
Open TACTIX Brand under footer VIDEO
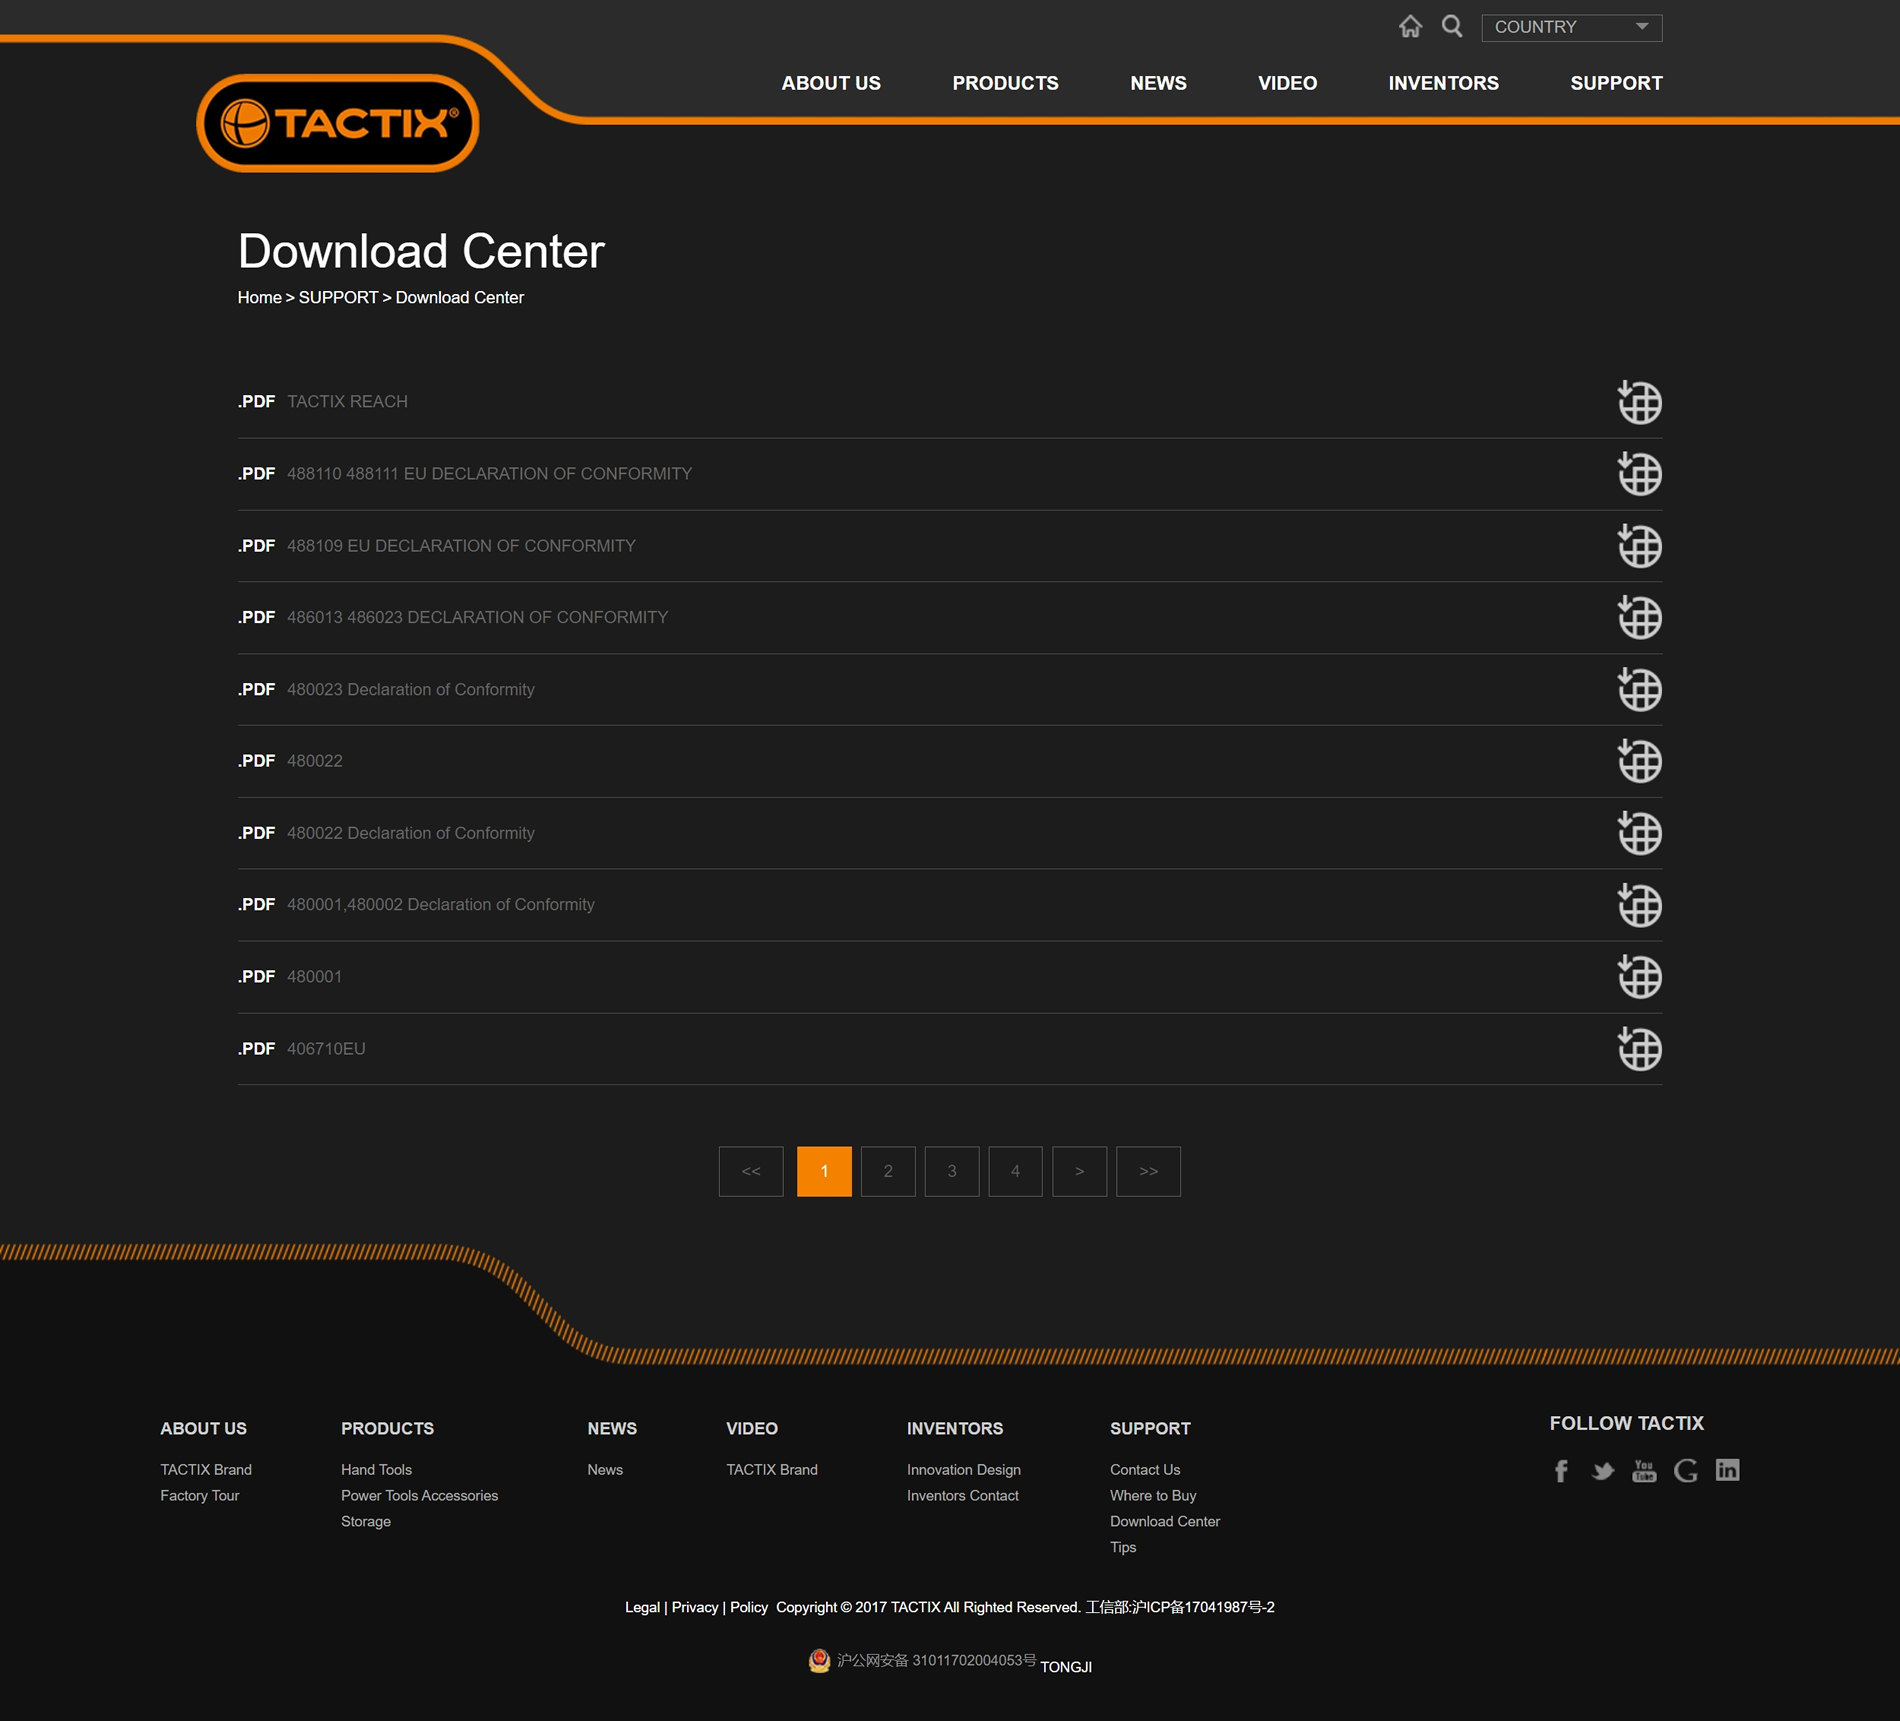pos(772,1470)
